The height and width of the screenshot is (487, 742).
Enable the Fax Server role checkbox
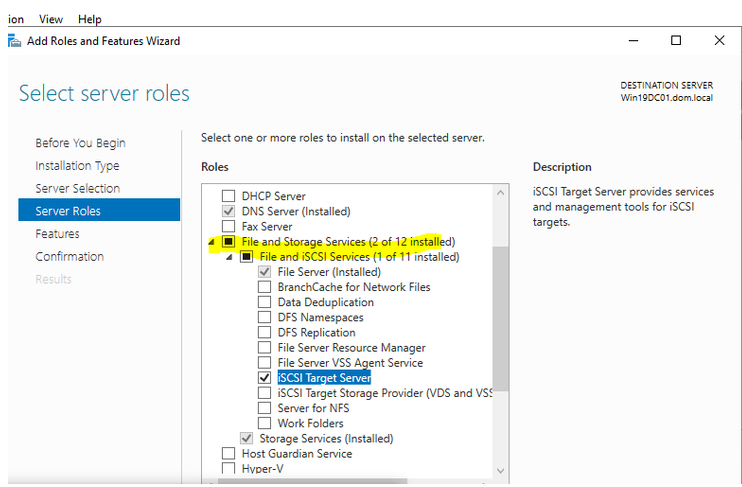click(x=228, y=227)
